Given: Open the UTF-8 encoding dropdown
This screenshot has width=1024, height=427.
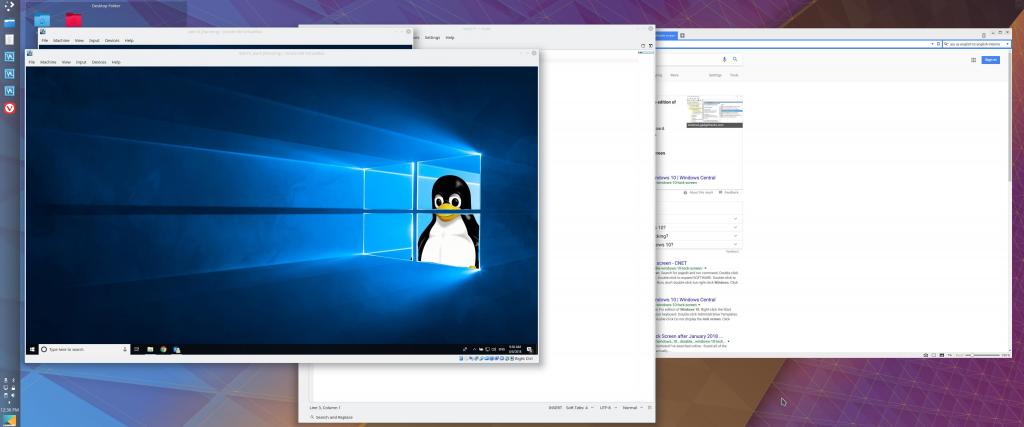Looking at the screenshot, I should pyautogui.click(x=609, y=408).
